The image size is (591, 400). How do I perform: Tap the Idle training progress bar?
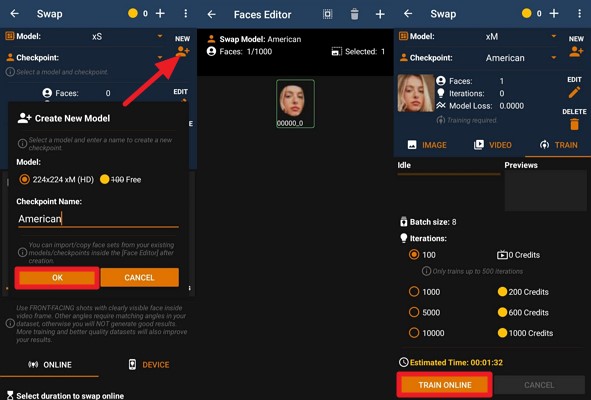(449, 174)
